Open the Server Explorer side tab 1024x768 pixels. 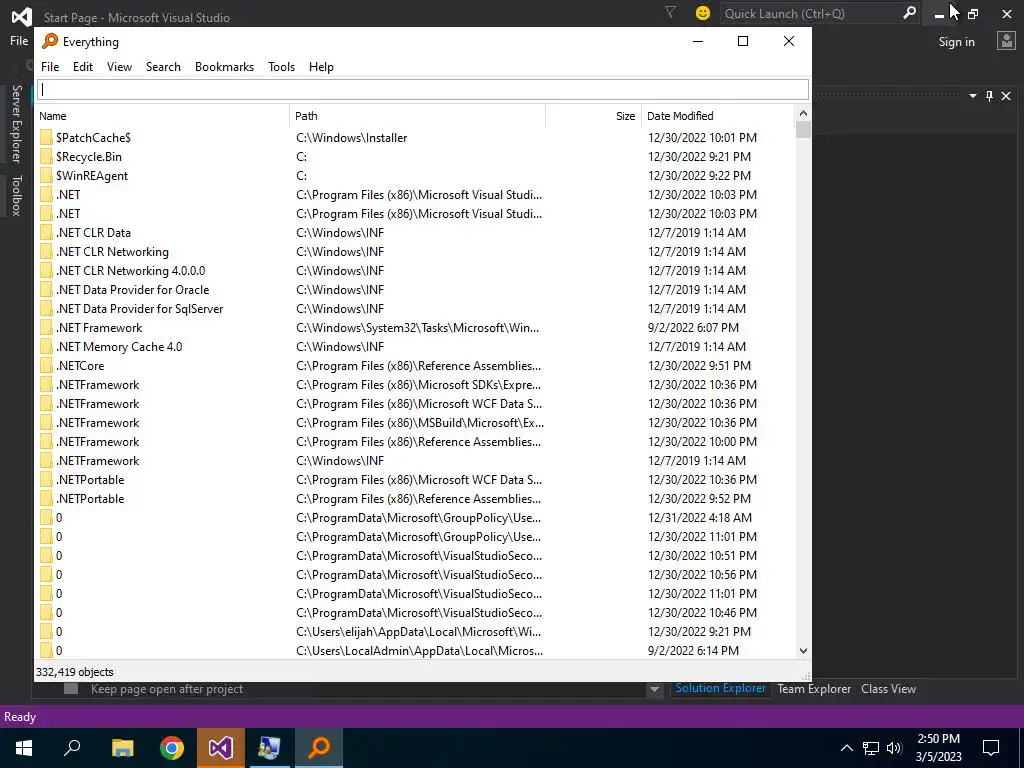point(16,123)
